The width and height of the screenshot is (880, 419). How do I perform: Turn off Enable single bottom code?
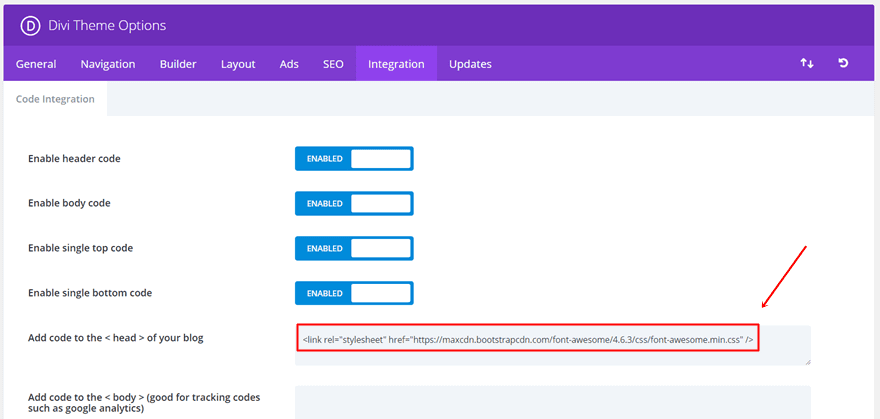coord(354,293)
